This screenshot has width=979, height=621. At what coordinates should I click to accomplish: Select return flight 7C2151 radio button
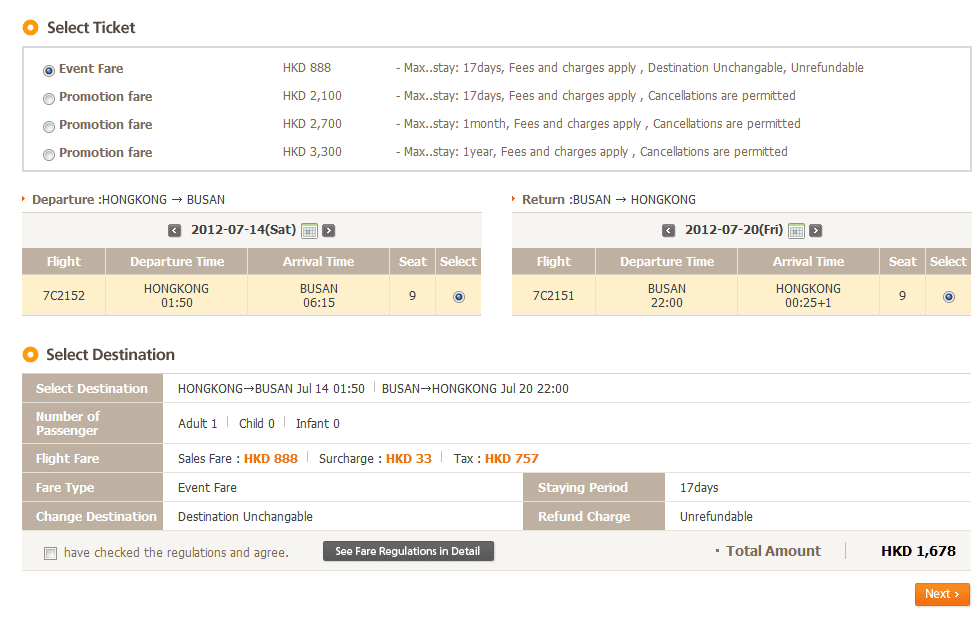point(949,296)
